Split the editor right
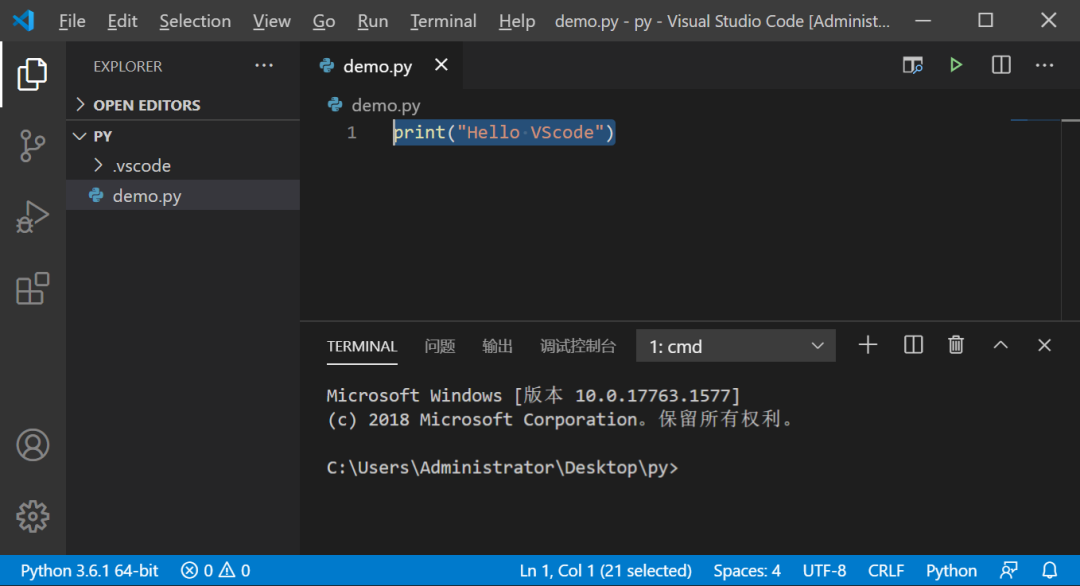The width and height of the screenshot is (1080, 586). [1001, 65]
